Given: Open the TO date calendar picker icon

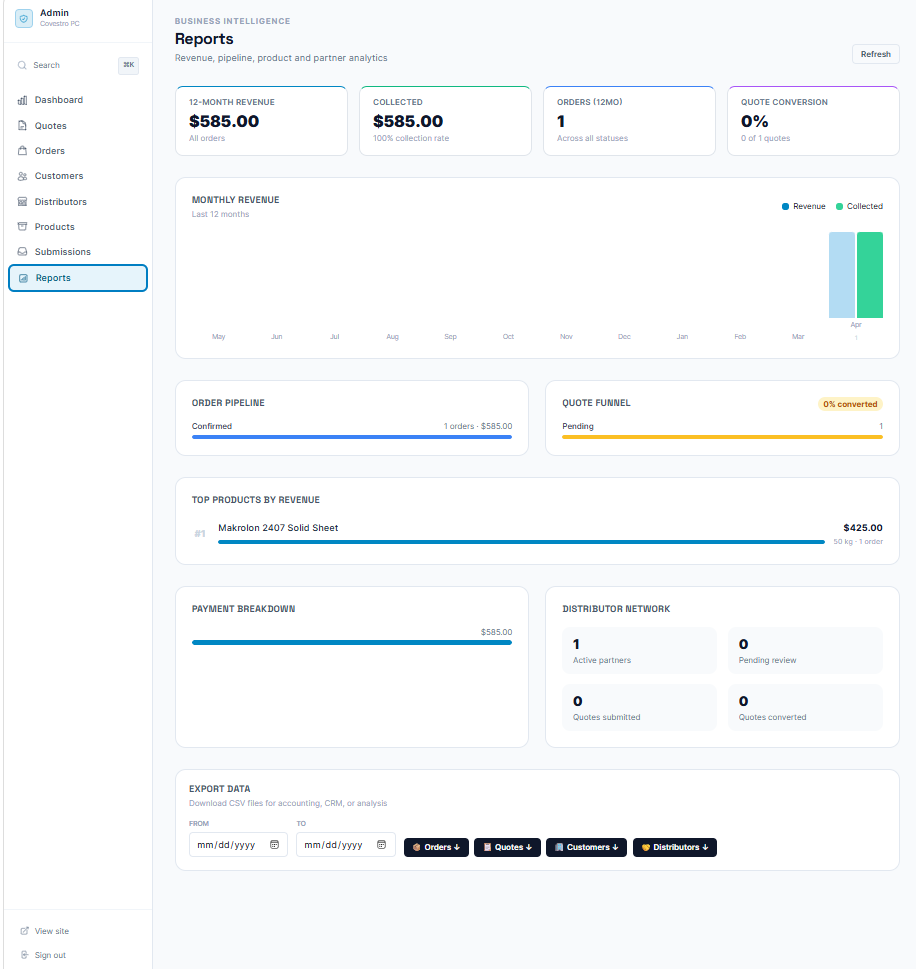Looking at the screenshot, I should (x=381, y=845).
